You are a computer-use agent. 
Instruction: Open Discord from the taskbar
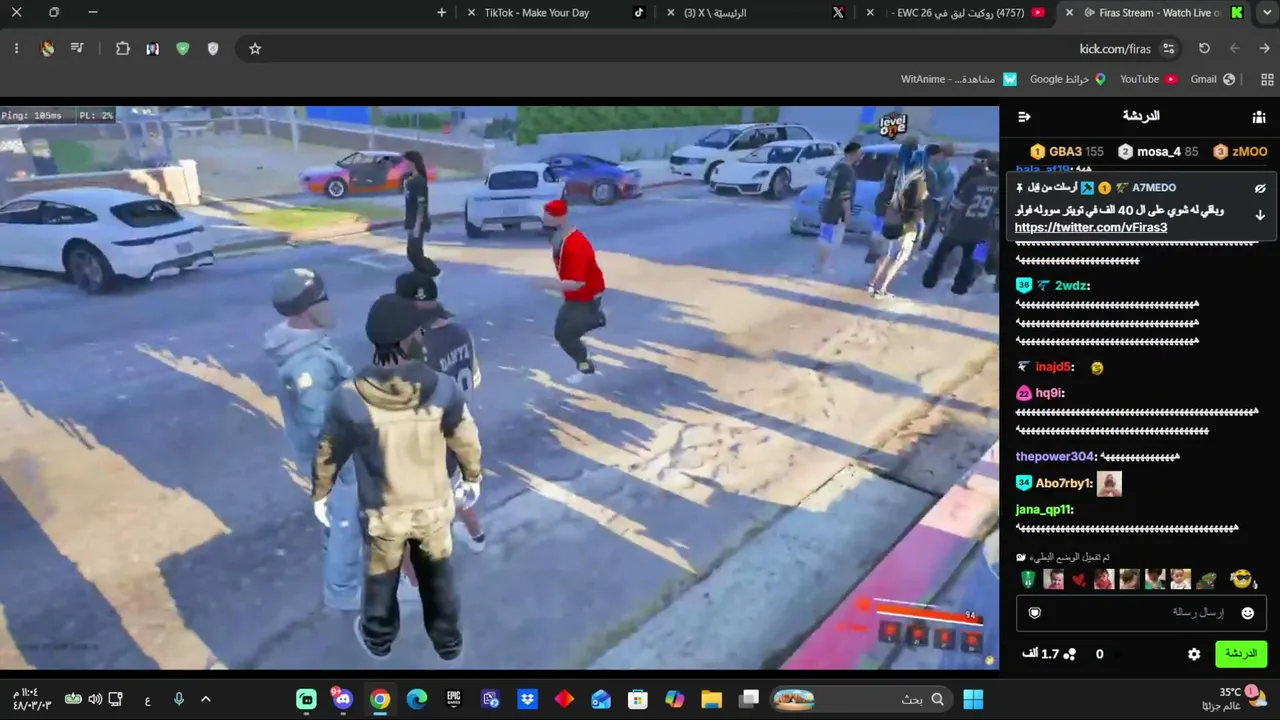[343, 699]
